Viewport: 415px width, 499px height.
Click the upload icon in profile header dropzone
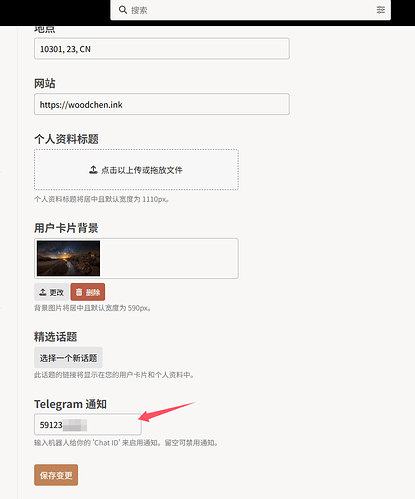click(93, 170)
